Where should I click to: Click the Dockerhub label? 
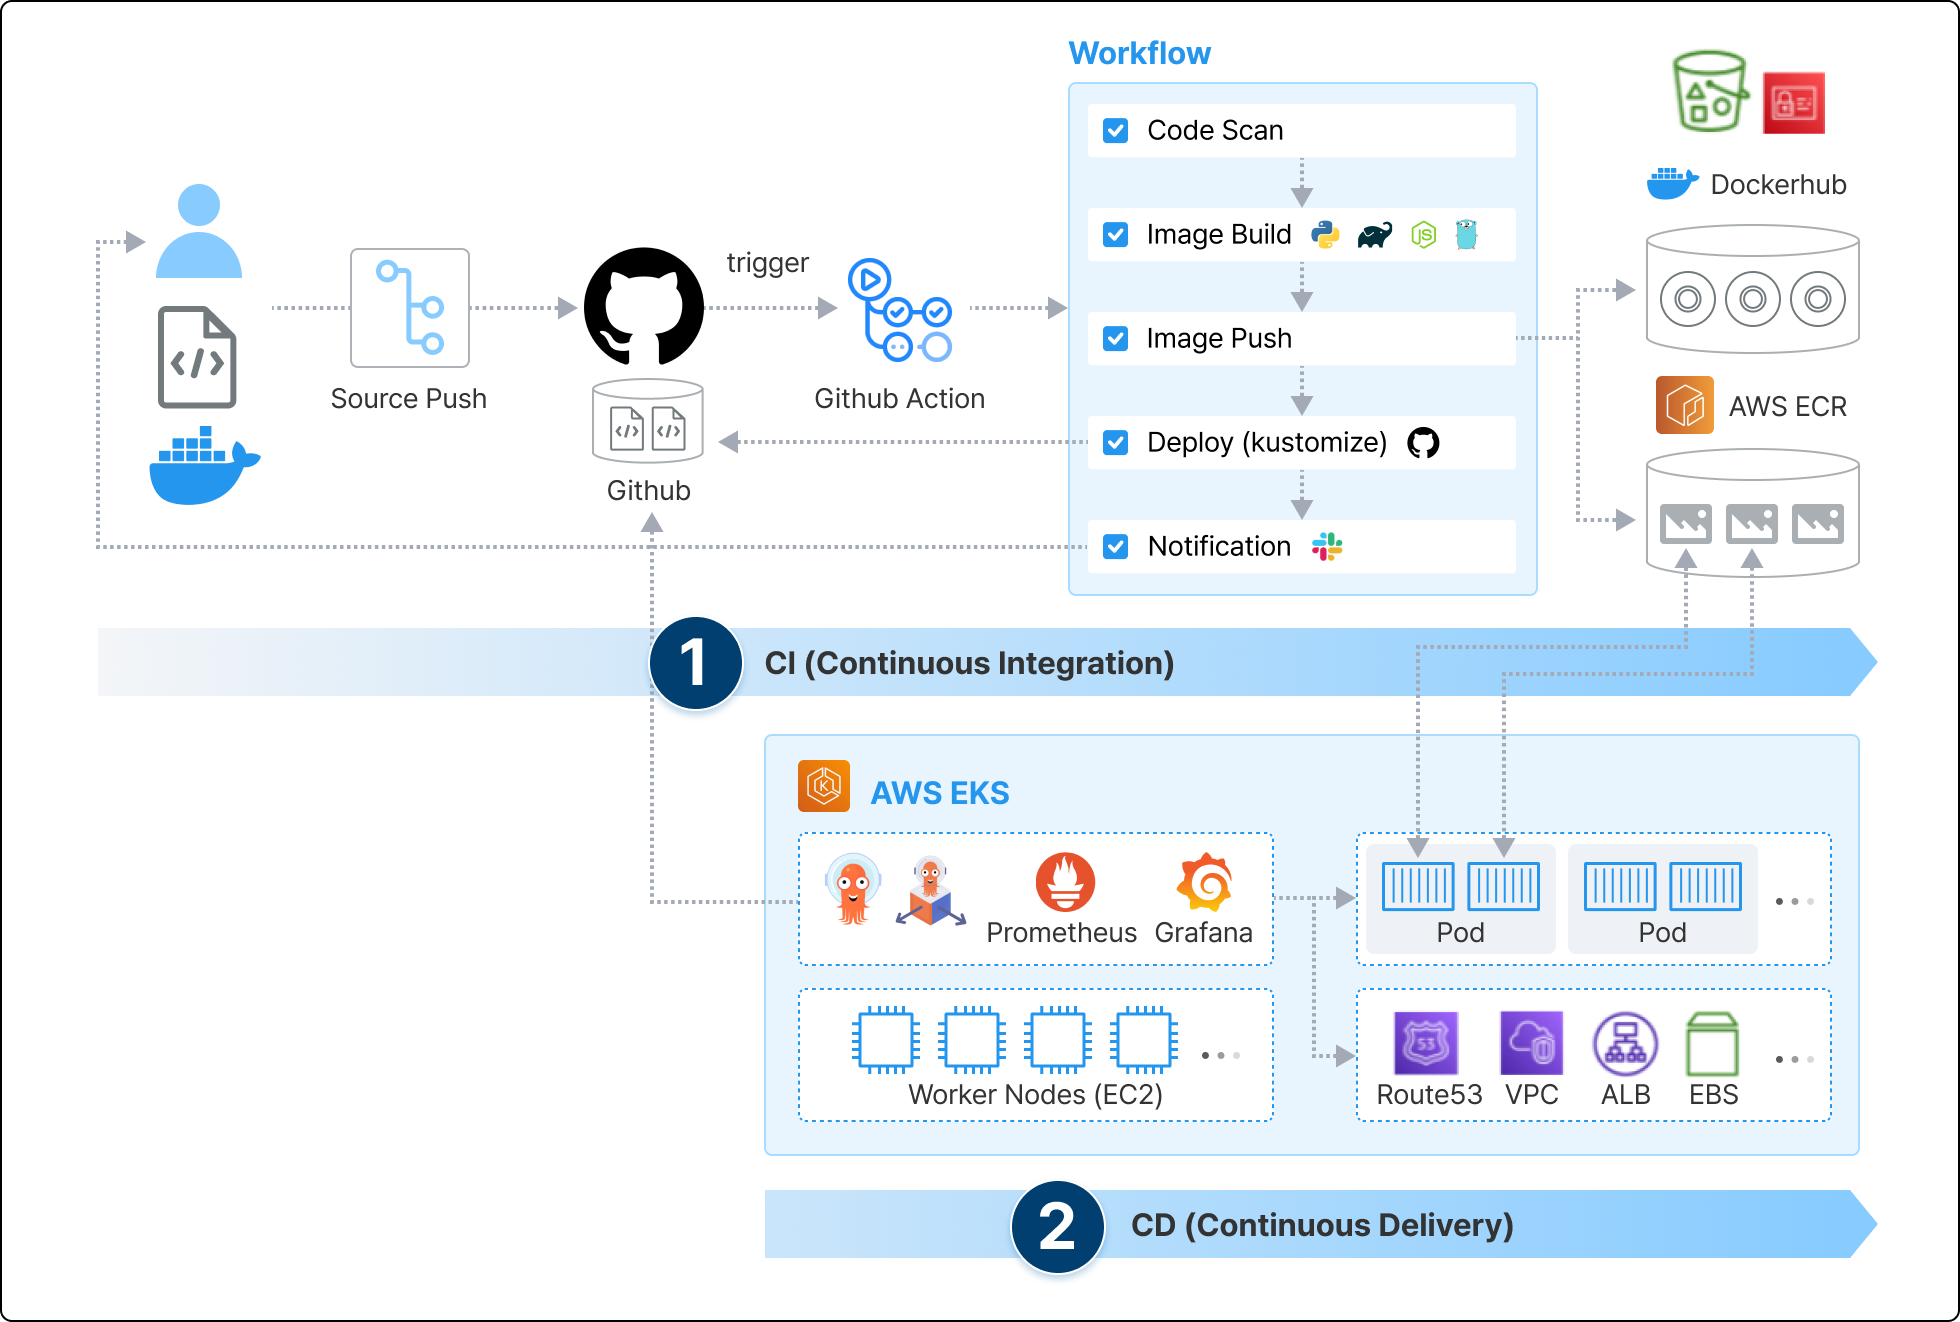click(x=1778, y=185)
